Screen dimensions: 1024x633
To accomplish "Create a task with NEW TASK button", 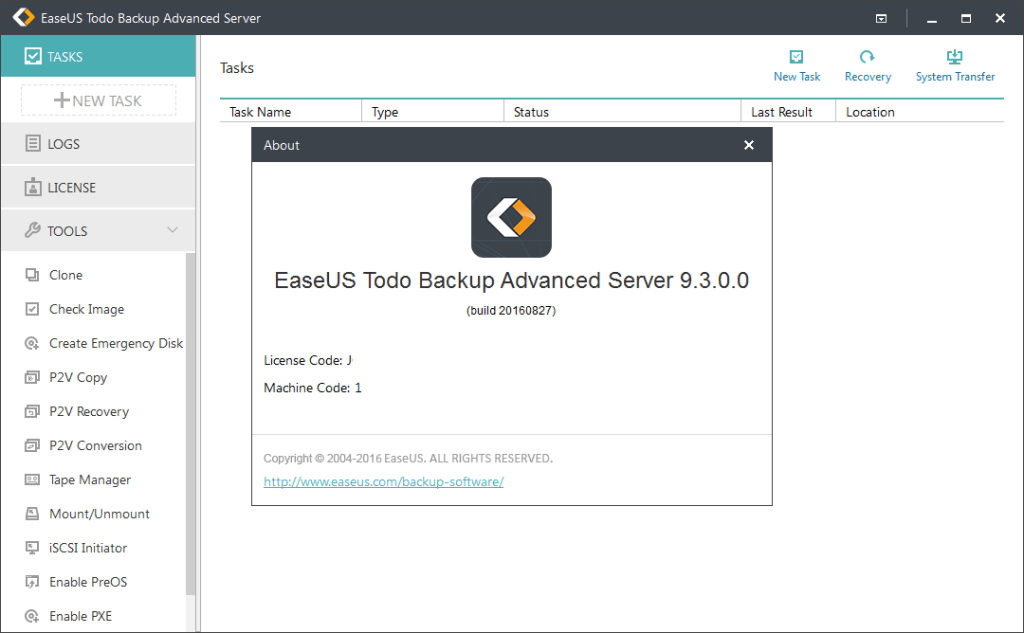I will [98, 101].
